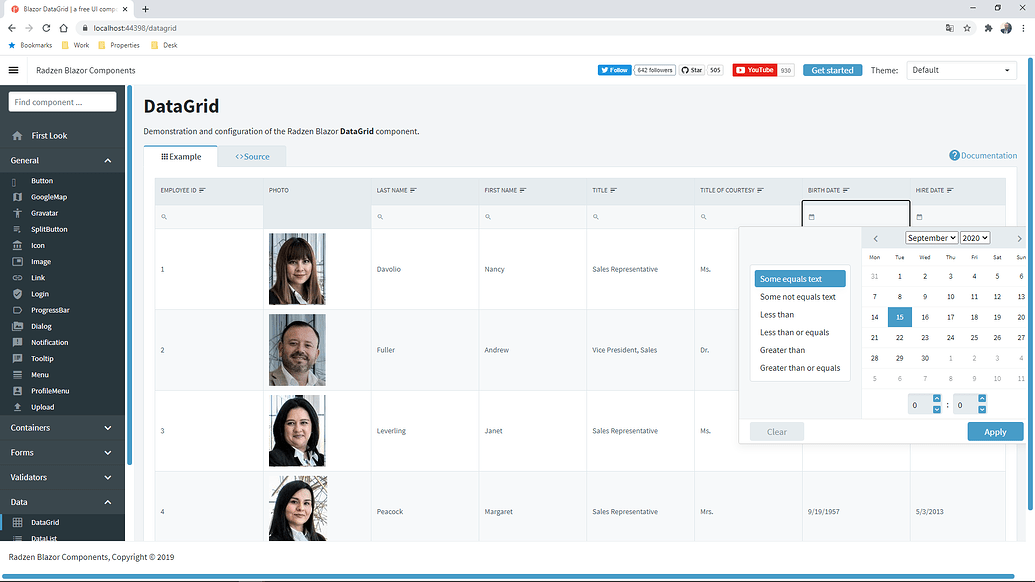The image size is (1035, 582).
Task: Choose 'Less than' filter operator
Action: (x=800, y=315)
